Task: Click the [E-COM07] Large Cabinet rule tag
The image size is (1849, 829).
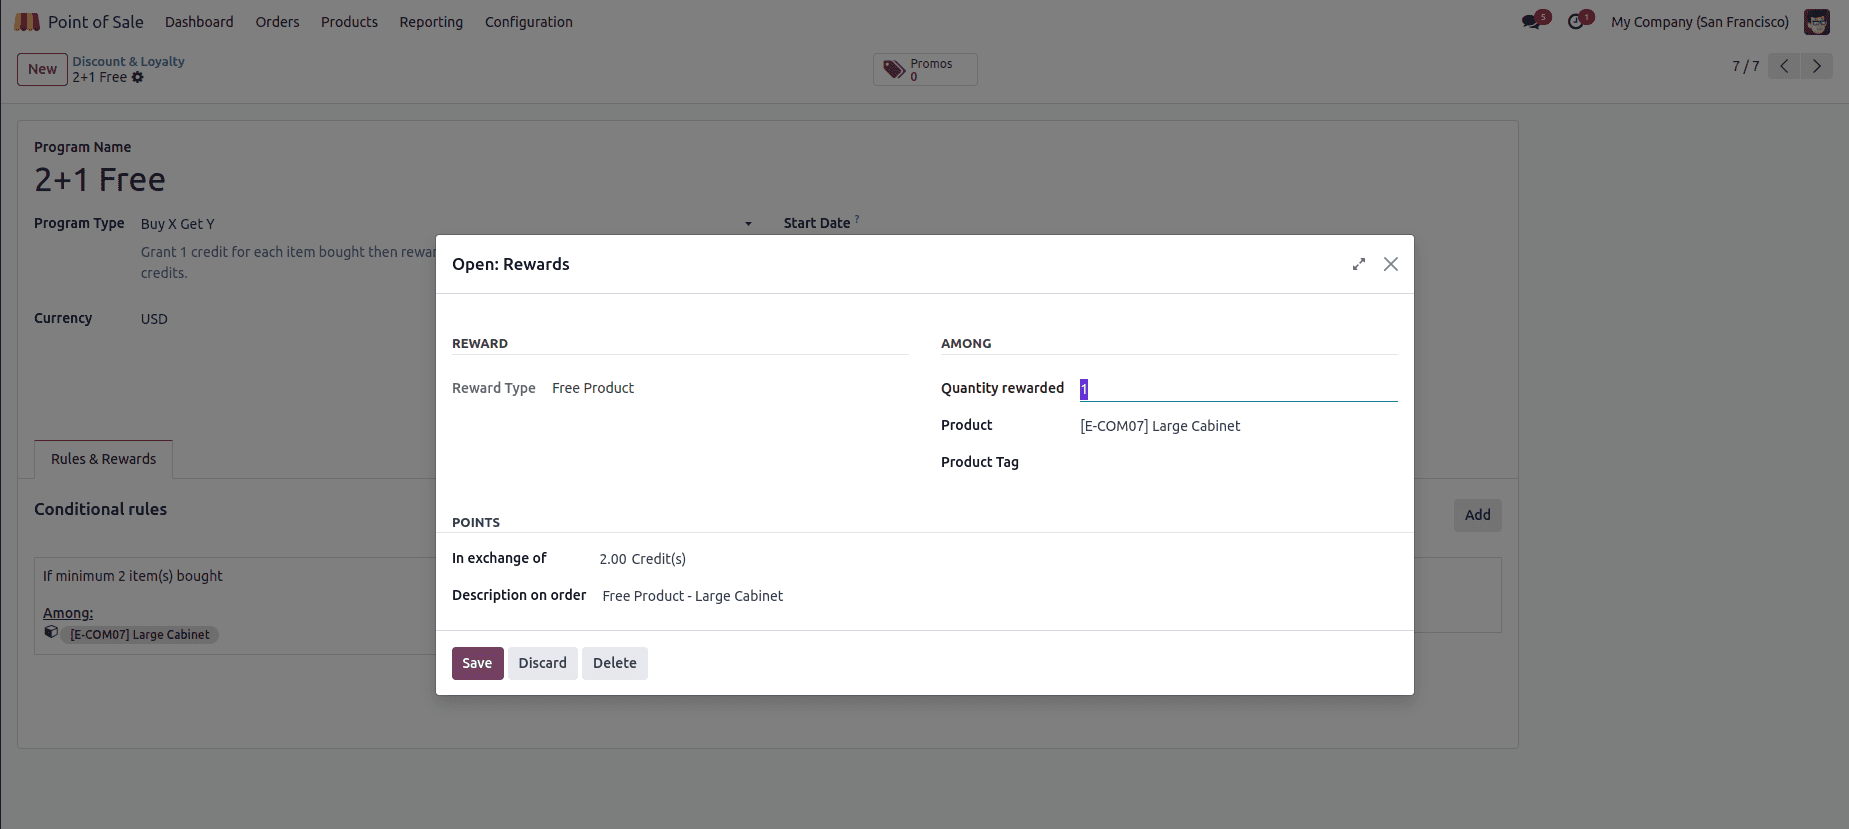Action: (140, 635)
